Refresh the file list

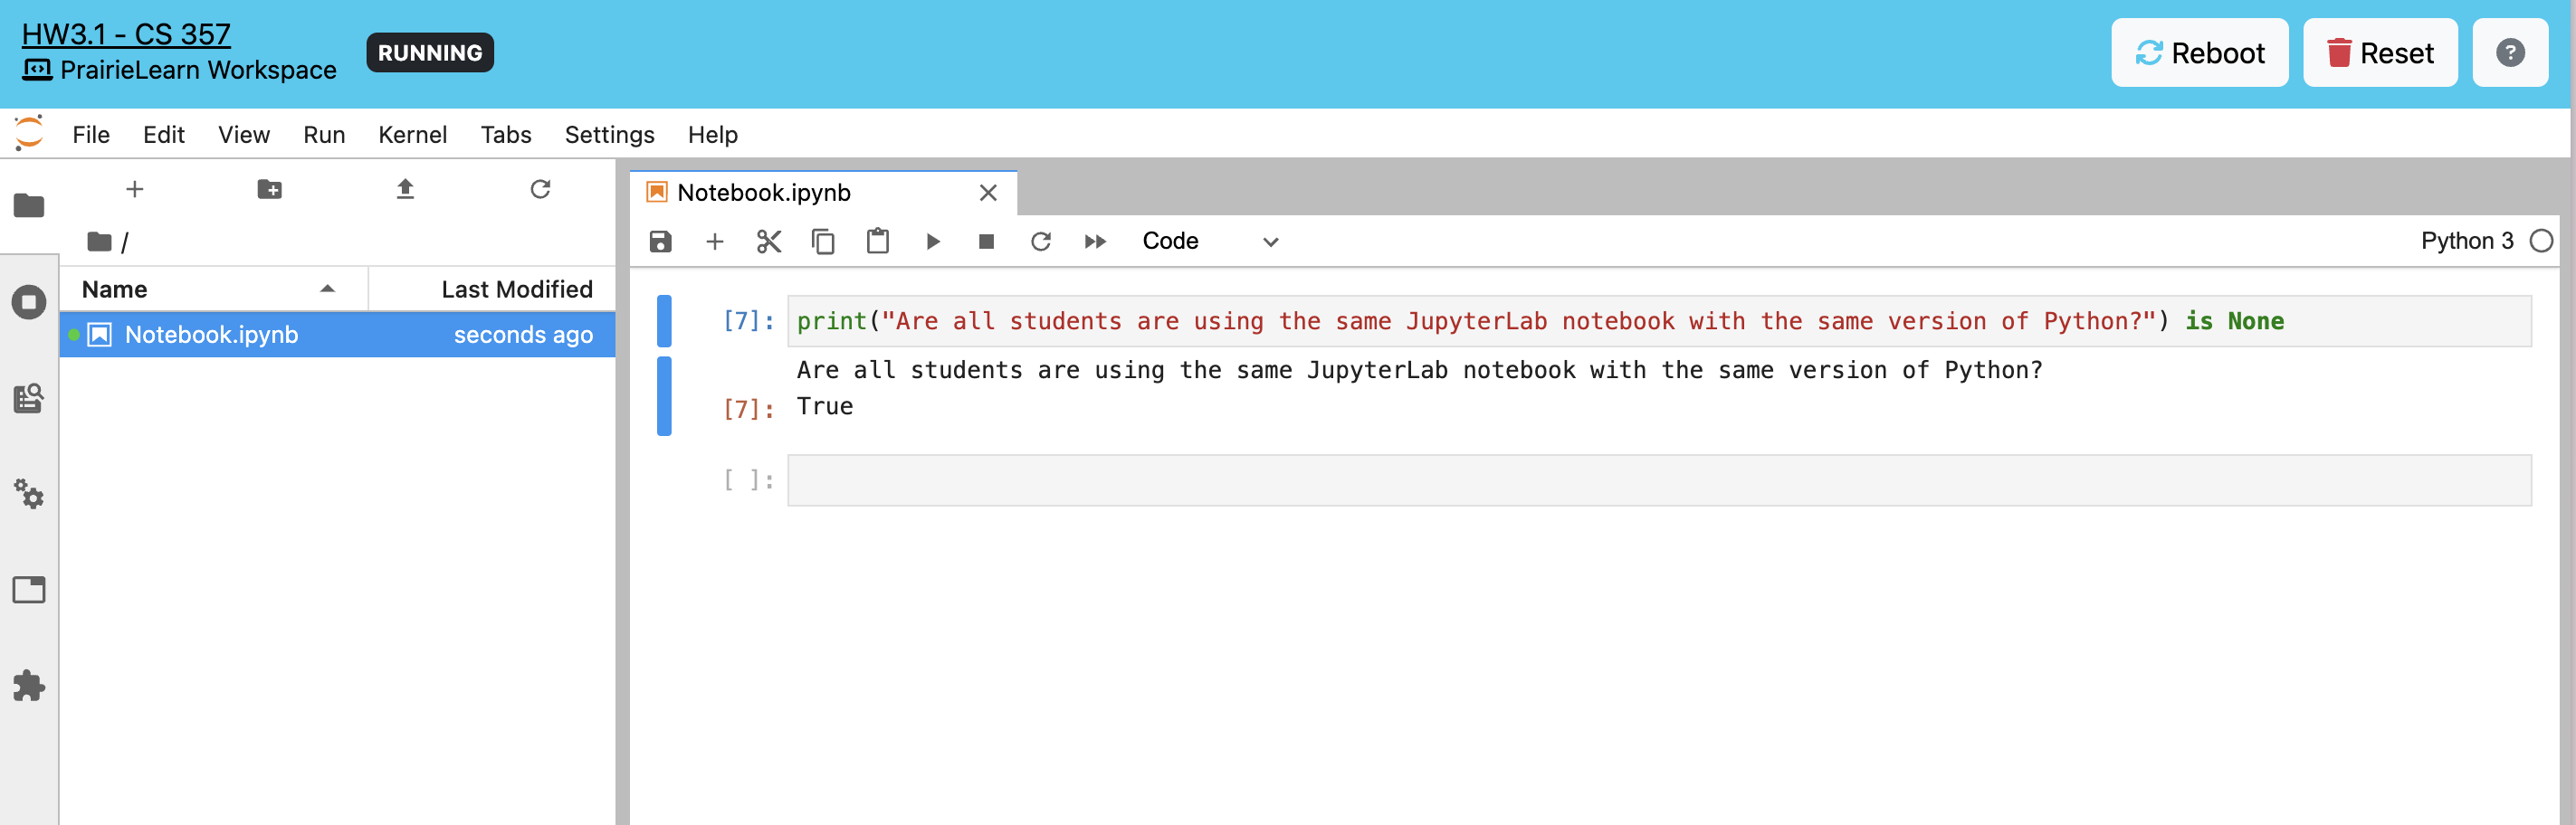[540, 189]
